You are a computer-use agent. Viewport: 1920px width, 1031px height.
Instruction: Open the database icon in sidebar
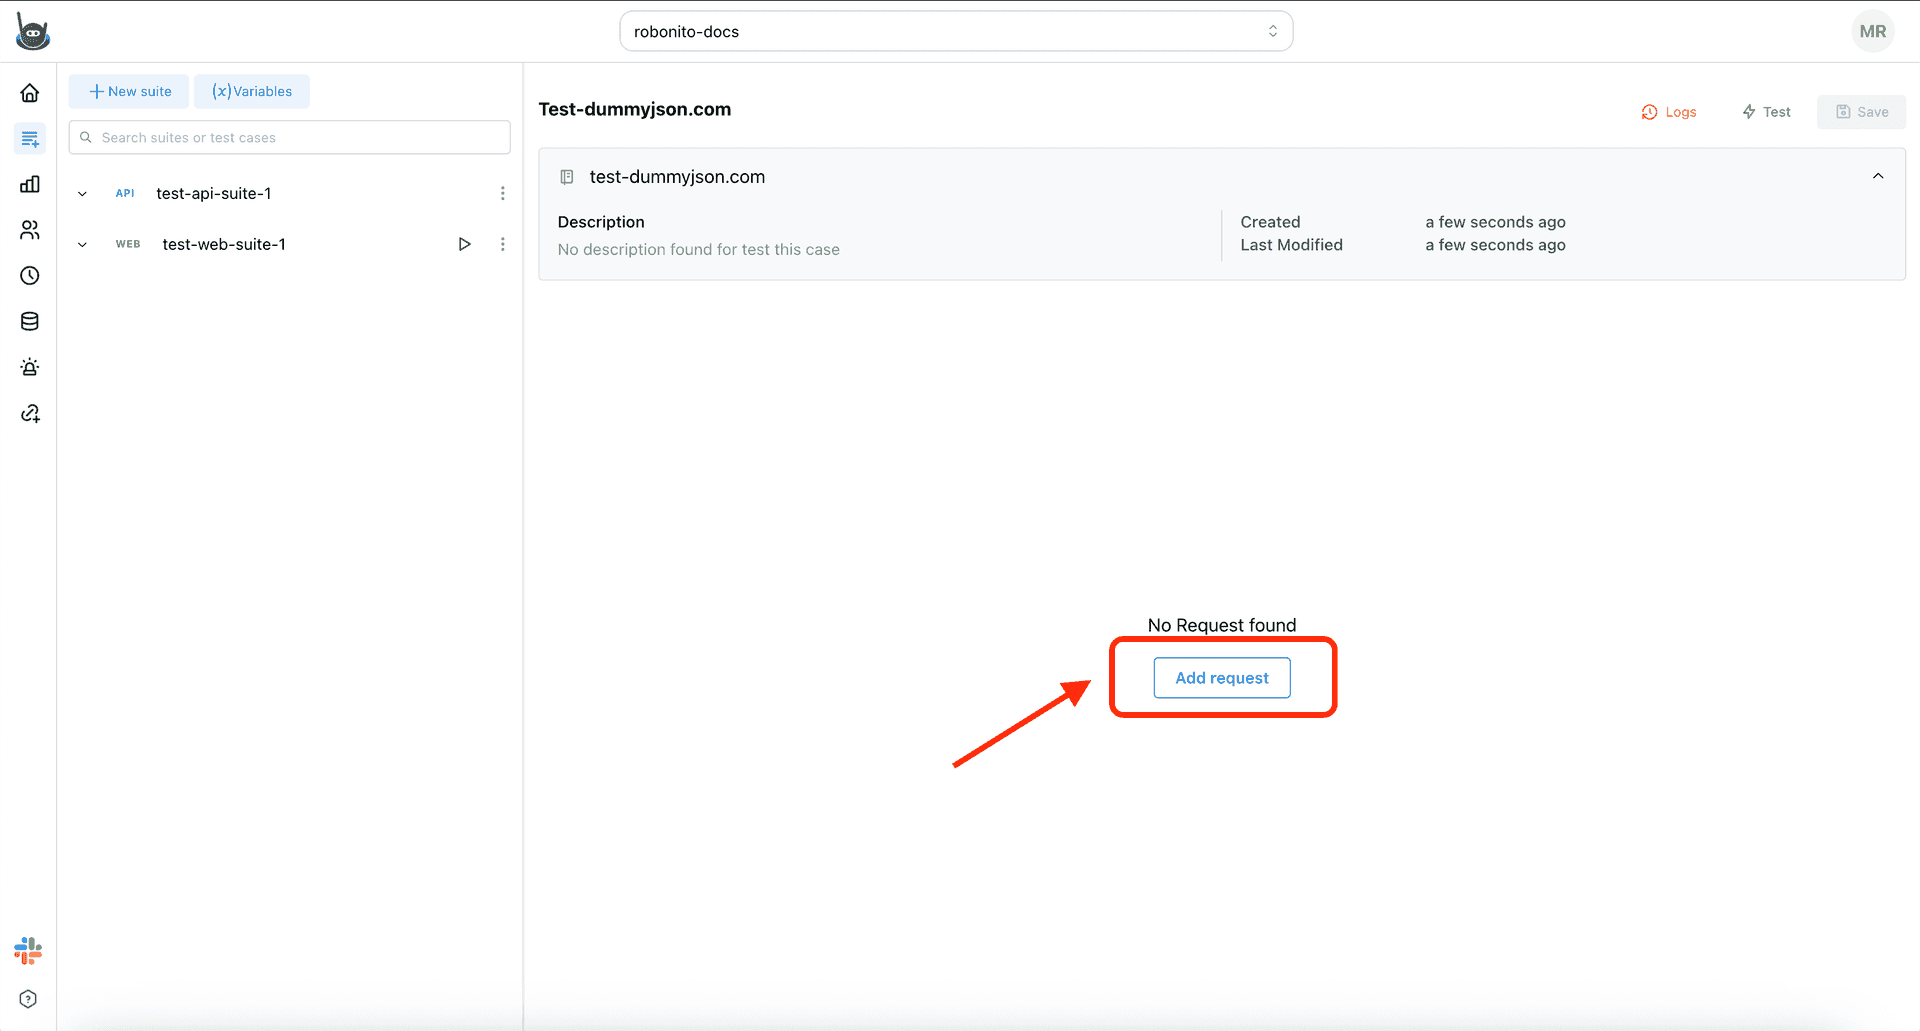30,322
